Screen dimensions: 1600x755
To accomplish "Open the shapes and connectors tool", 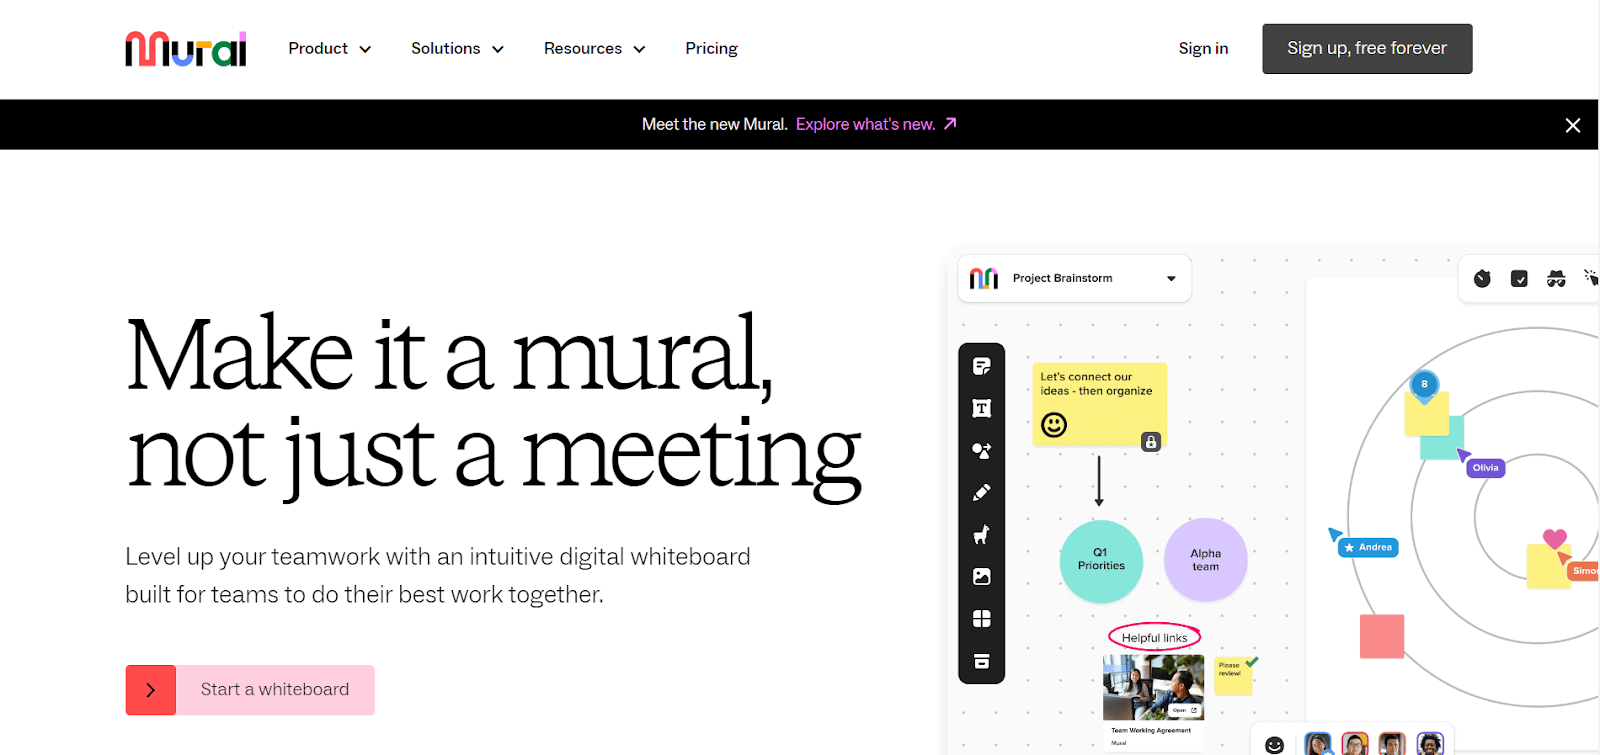I will pos(982,451).
